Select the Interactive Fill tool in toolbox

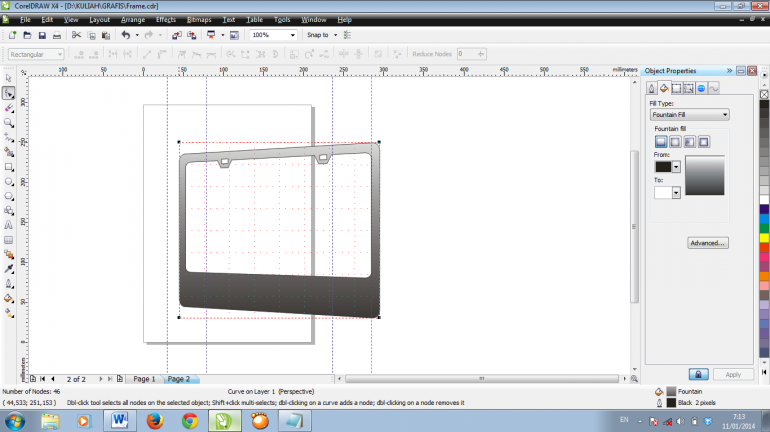tap(8, 313)
